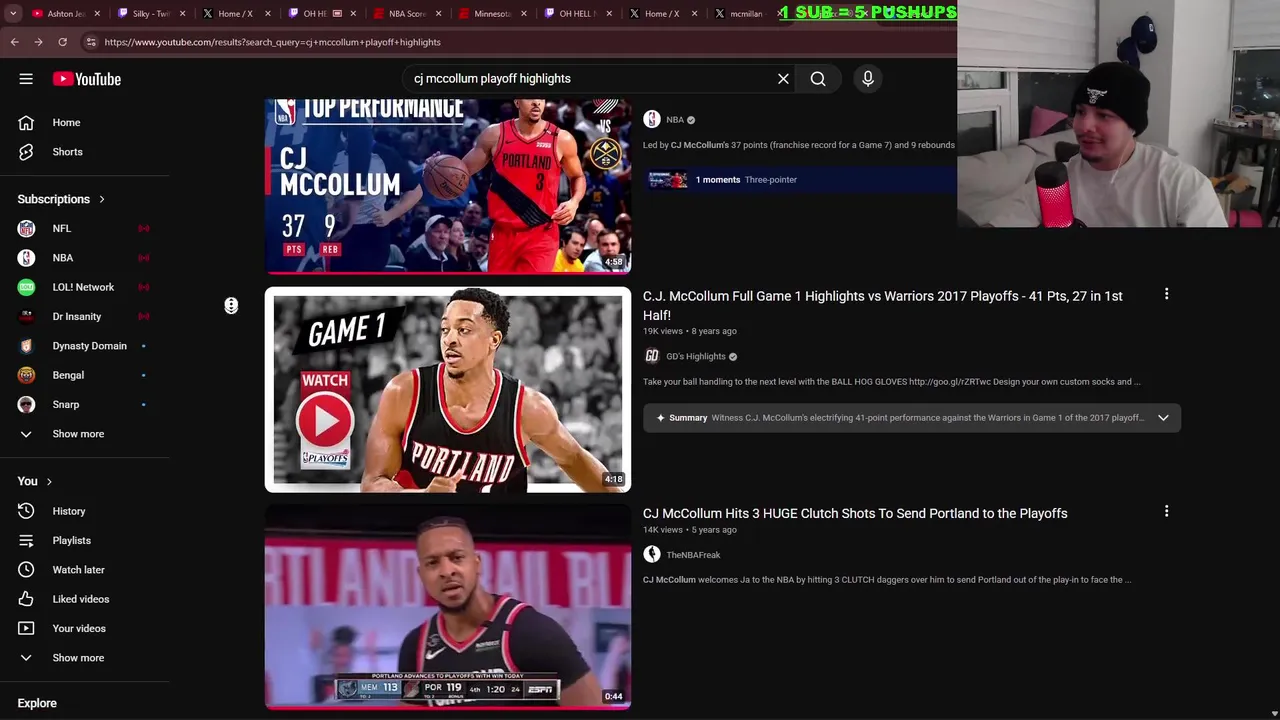Open the LOL! Network subscription
1280x720 pixels.
click(x=85, y=287)
